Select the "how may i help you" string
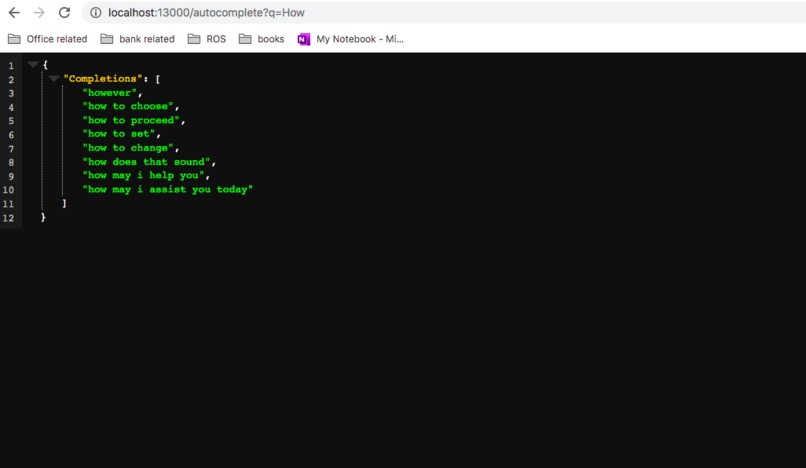 coord(143,175)
